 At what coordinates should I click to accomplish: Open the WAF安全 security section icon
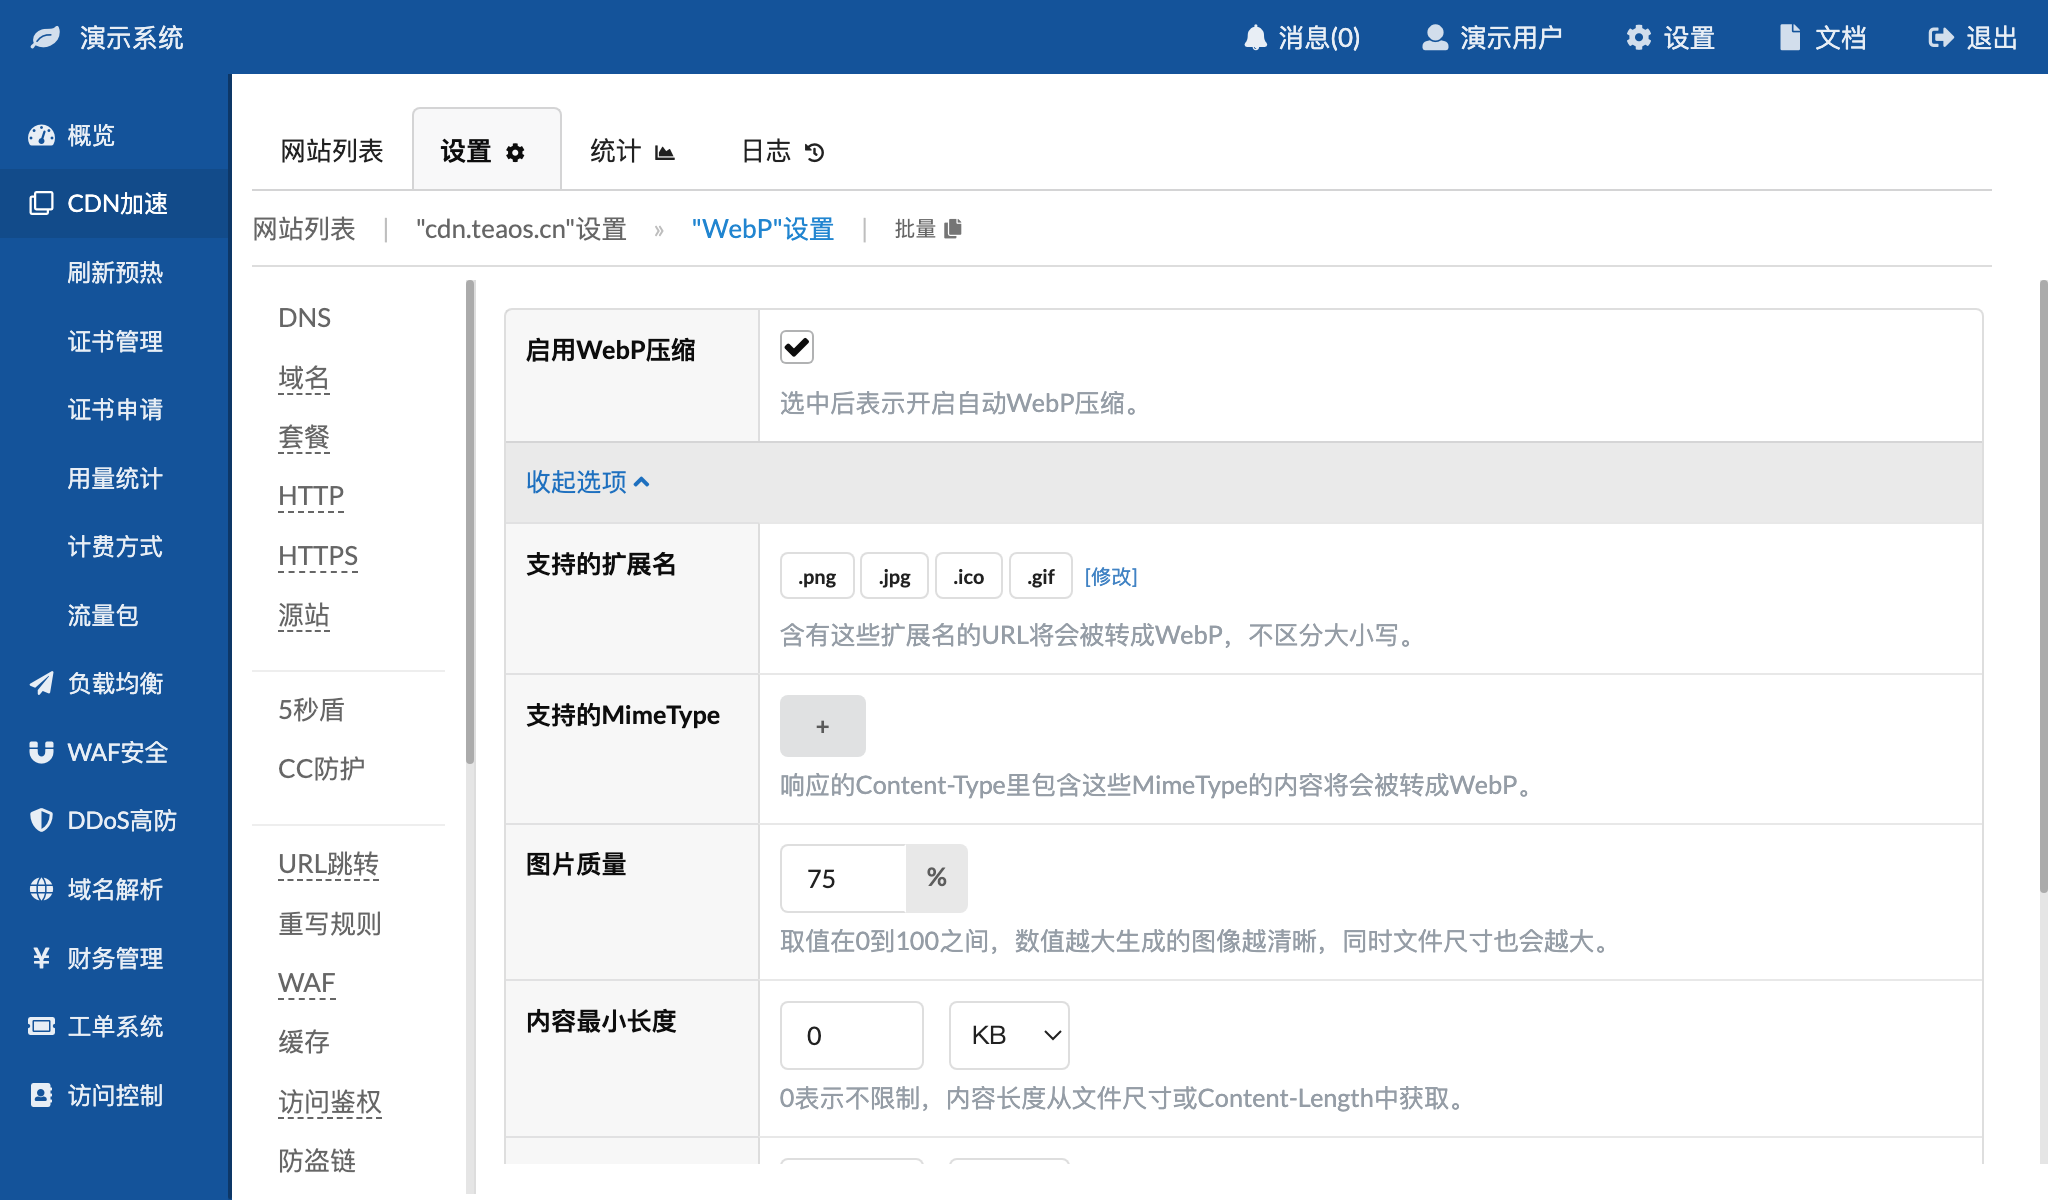pyautogui.click(x=40, y=752)
